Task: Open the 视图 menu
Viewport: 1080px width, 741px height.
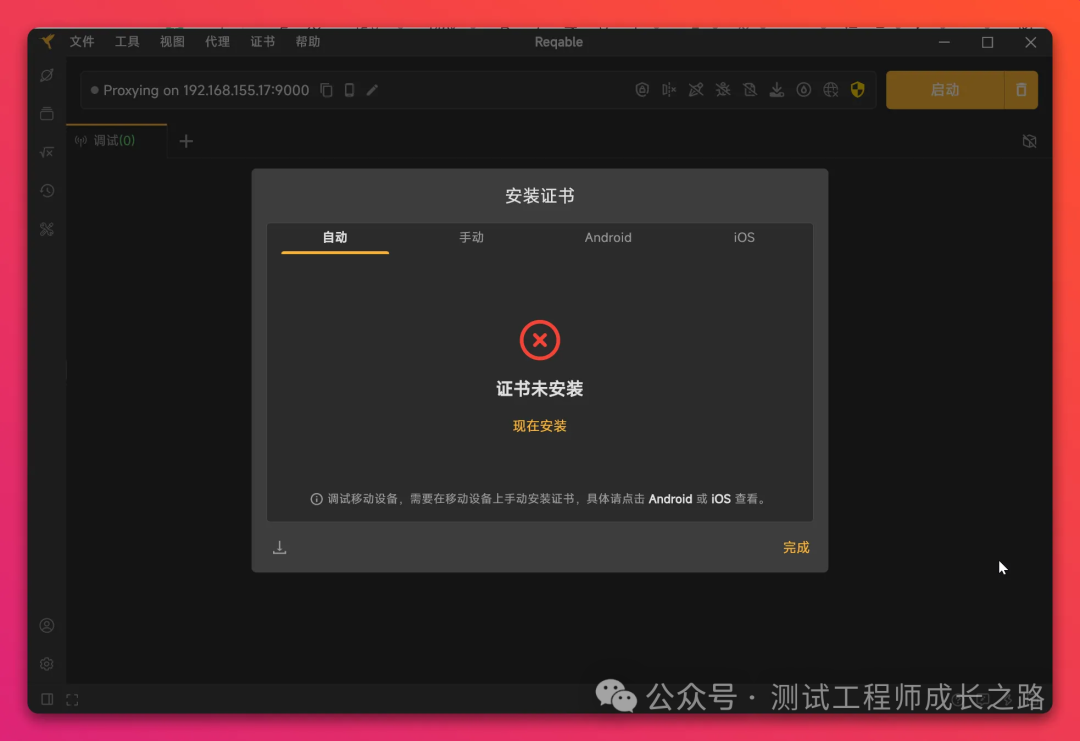Action: coord(172,42)
